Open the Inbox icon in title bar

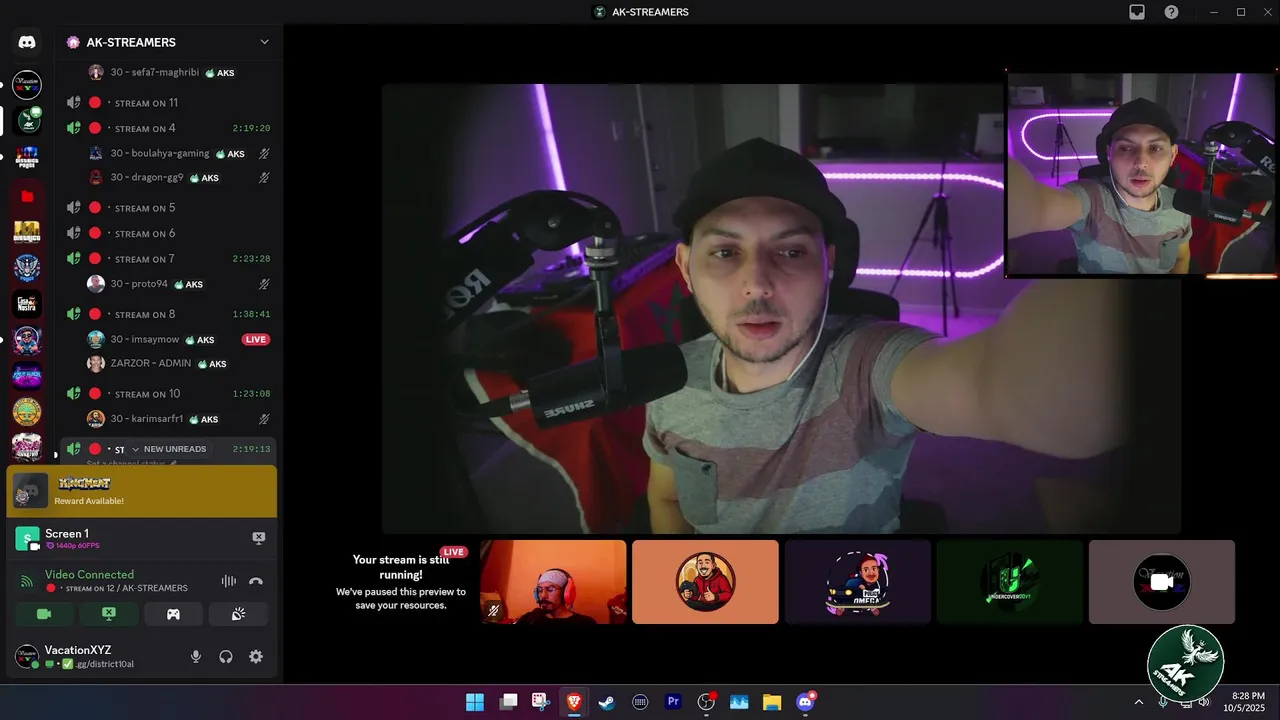(x=1137, y=12)
